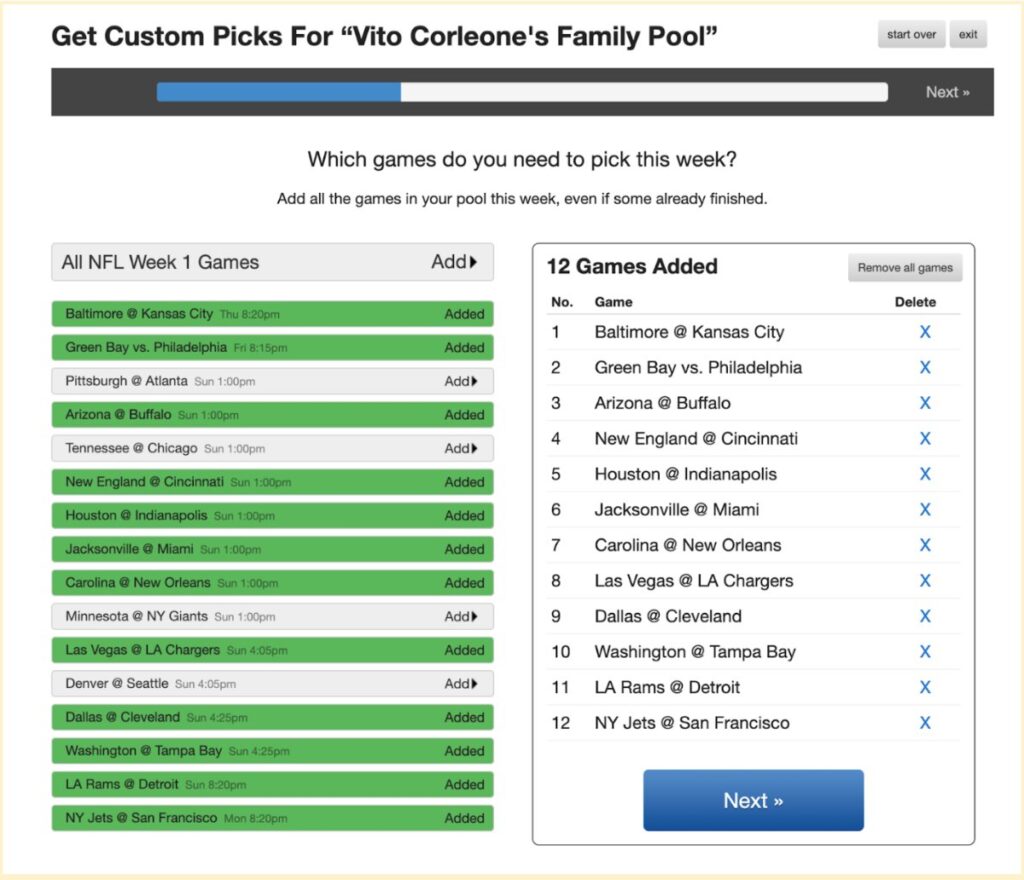This screenshot has width=1024, height=880.
Task: Add all NFL Week 1 games
Action: pyautogui.click(x=454, y=262)
